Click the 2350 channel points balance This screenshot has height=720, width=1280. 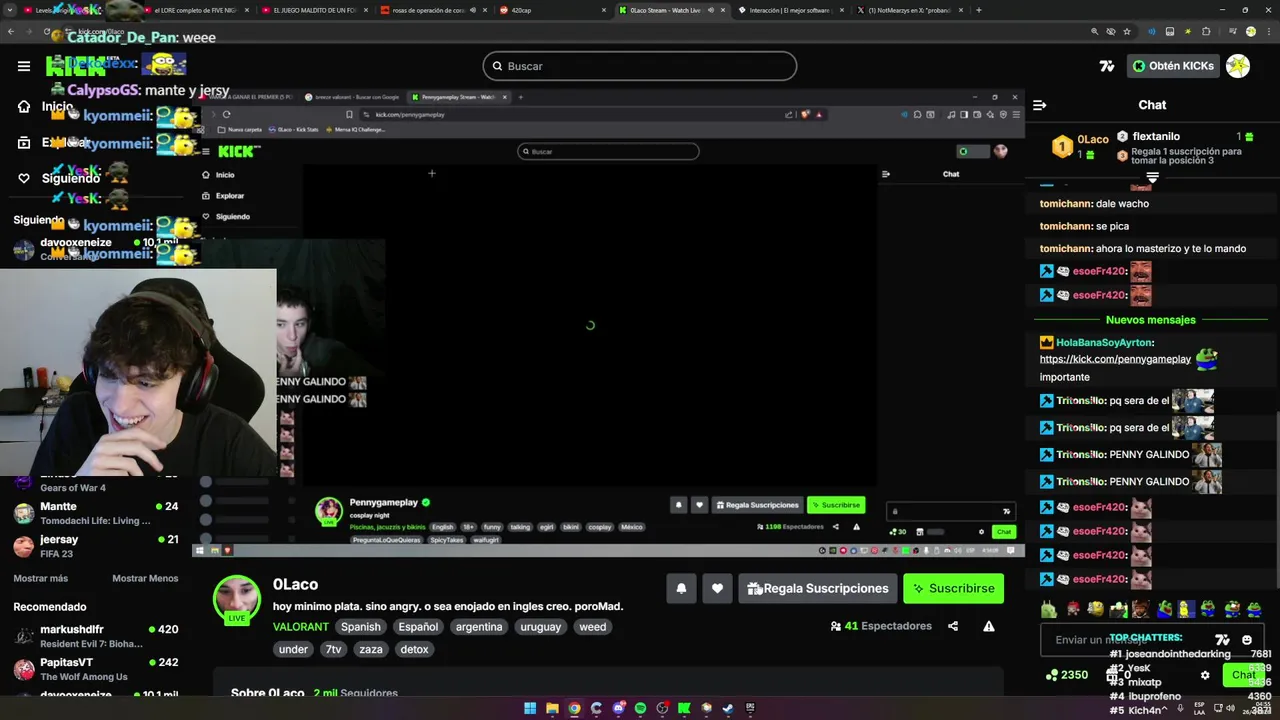pyautogui.click(x=1067, y=675)
